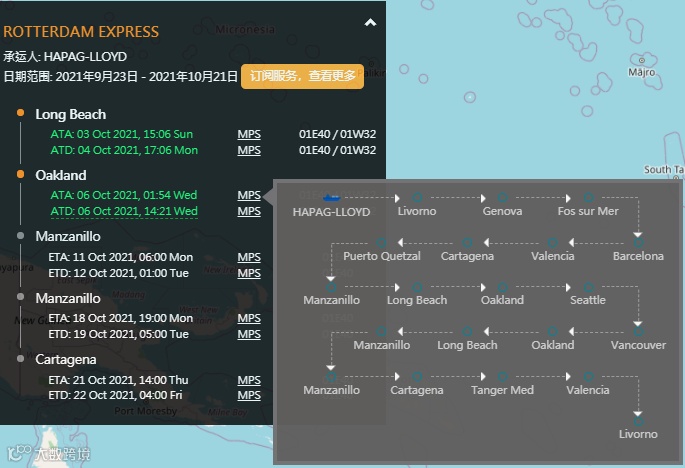Screen dimensions: 685x468
Task: Open MPS link for Oakland ATD row
Action: [x=249, y=211]
